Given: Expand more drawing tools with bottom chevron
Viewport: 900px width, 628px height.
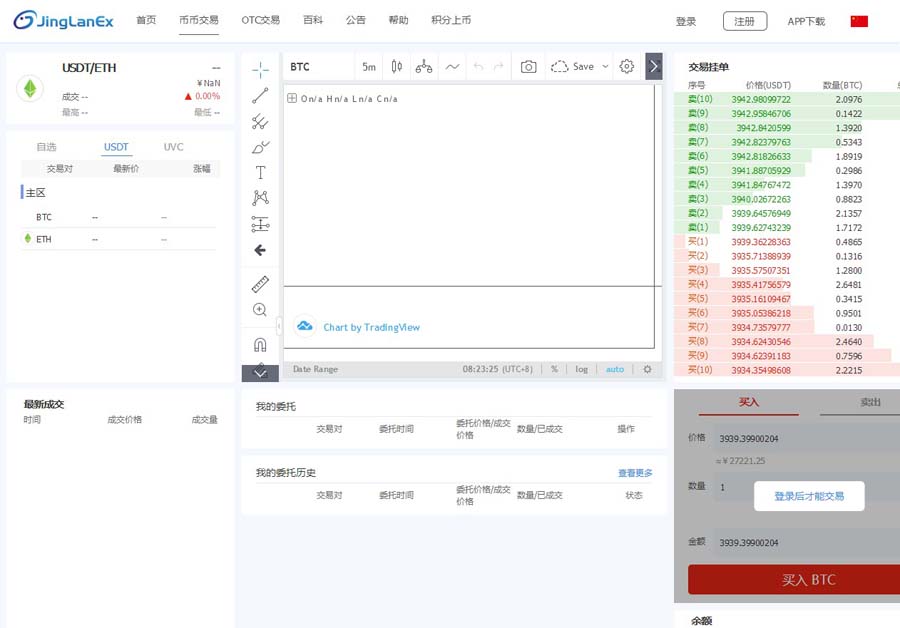Looking at the screenshot, I should click(x=260, y=373).
